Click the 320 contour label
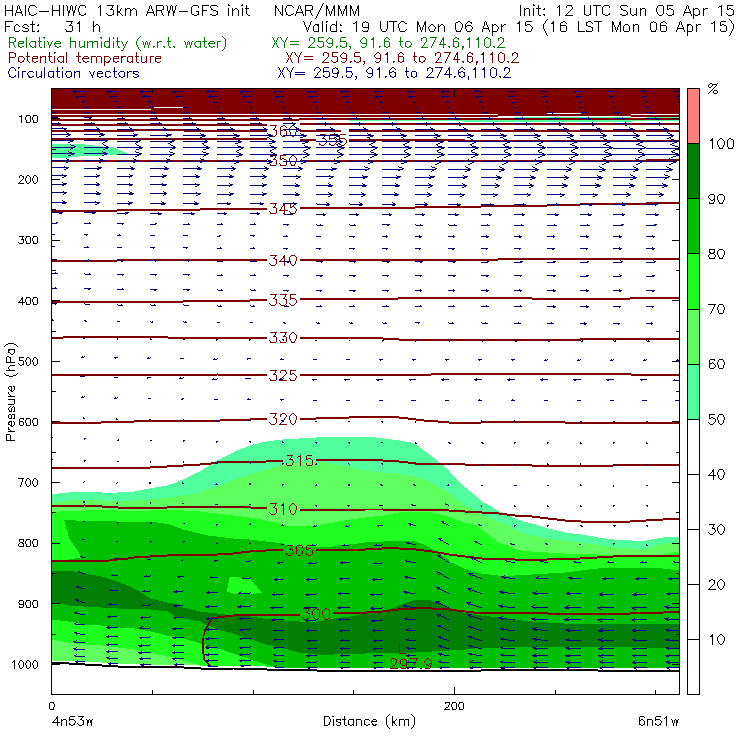 pos(283,419)
